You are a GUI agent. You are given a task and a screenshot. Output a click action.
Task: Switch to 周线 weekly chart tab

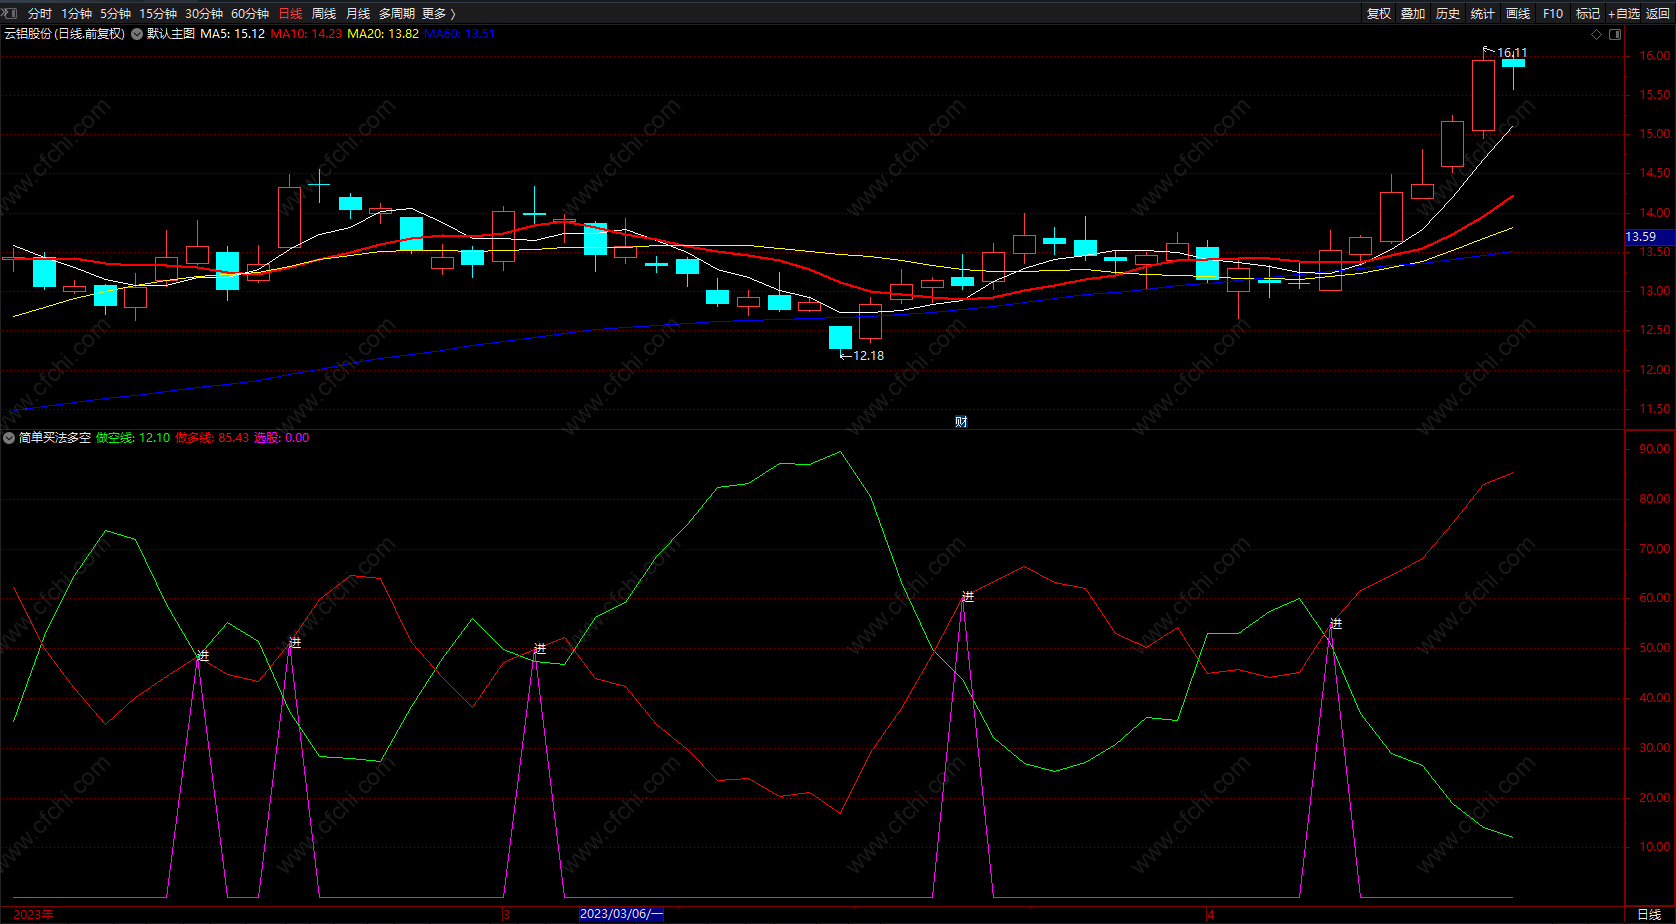[324, 13]
